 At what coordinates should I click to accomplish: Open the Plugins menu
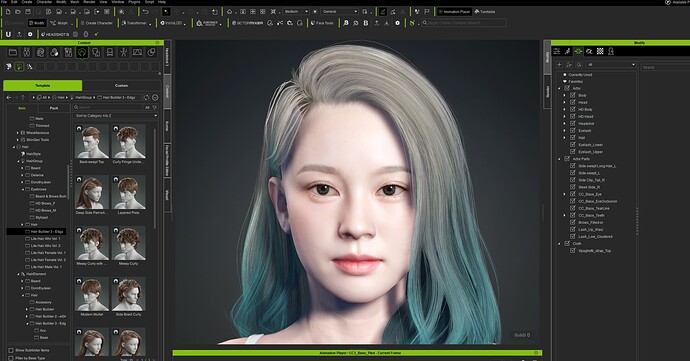click(134, 2)
